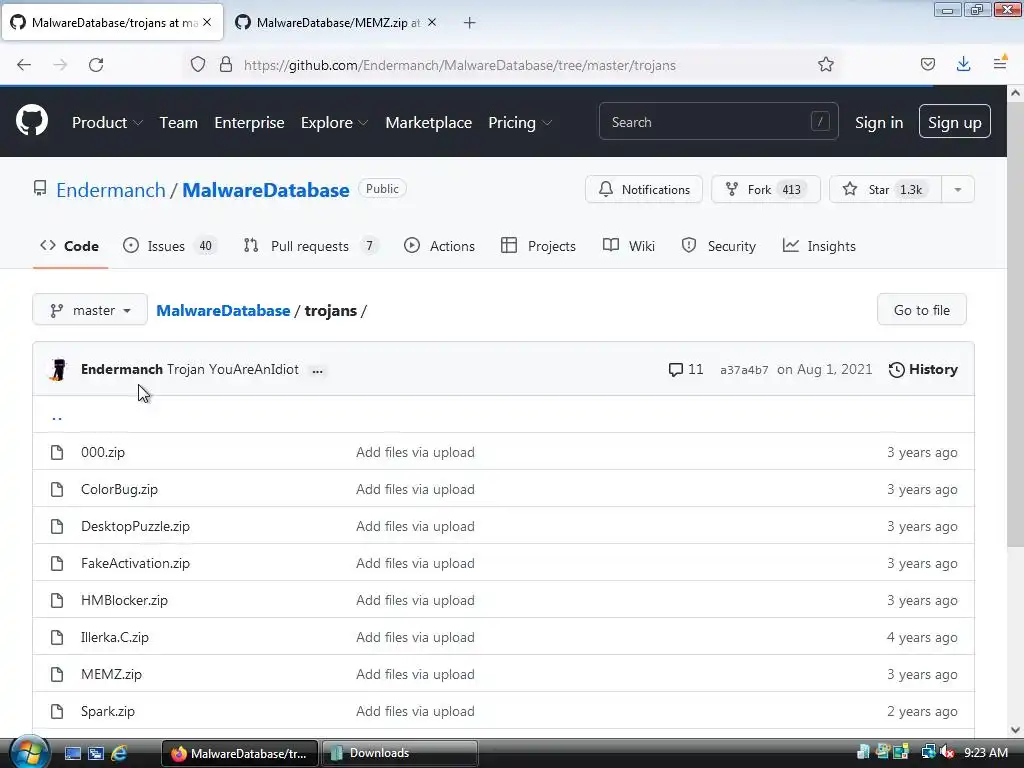Screen dimensions: 1024x768
Task: Close the MalwareDatabase/trojans tab
Action: 207,22
